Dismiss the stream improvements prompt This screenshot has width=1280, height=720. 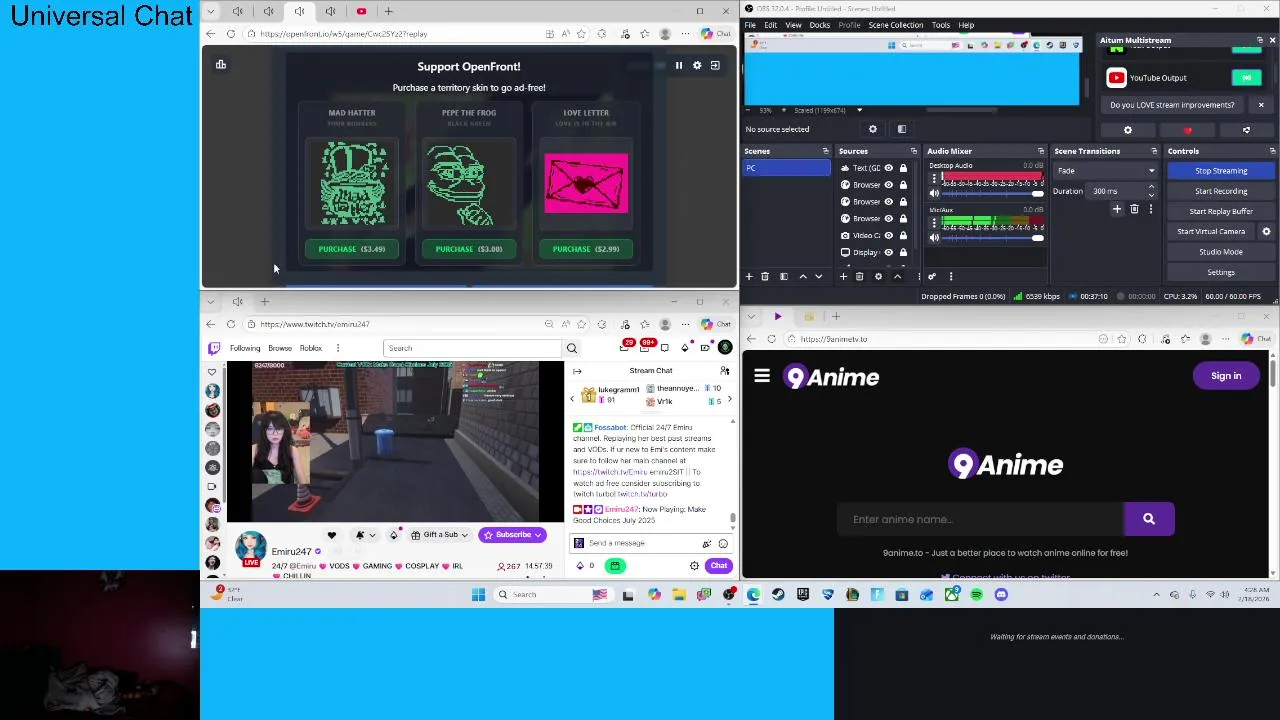1261,105
